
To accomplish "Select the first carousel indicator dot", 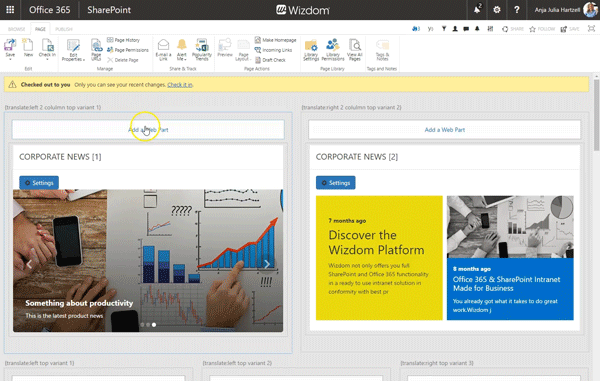I will tap(142, 324).
